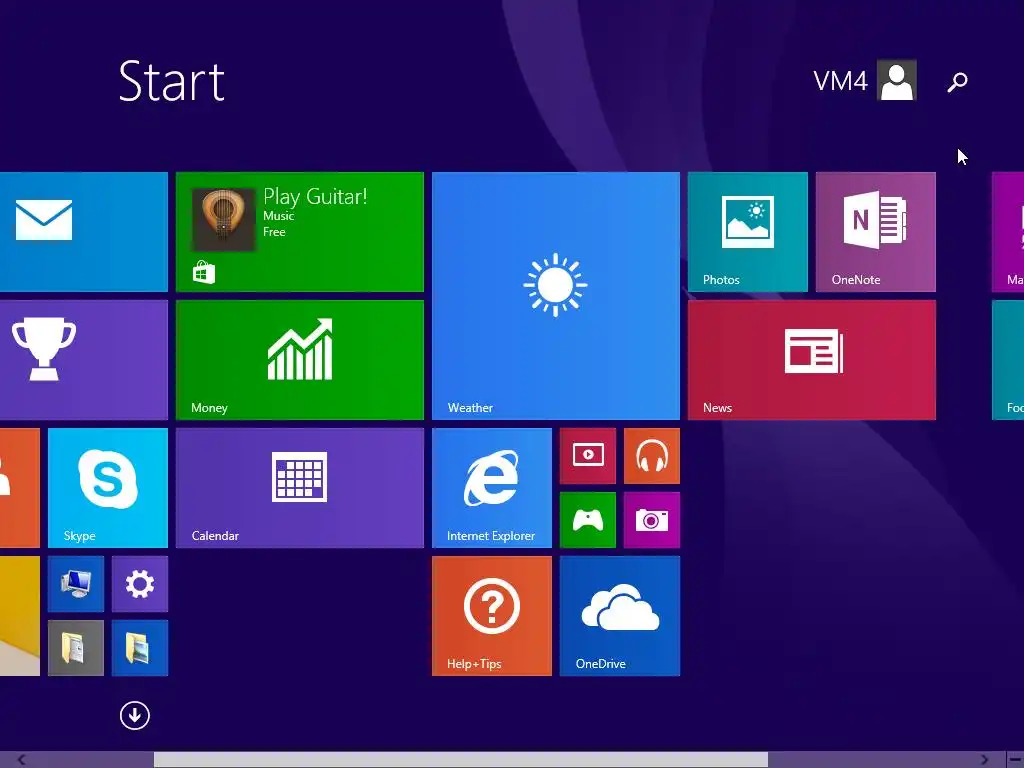Open the VM4 user account menu
The image size is (1024, 768).
(x=865, y=80)
